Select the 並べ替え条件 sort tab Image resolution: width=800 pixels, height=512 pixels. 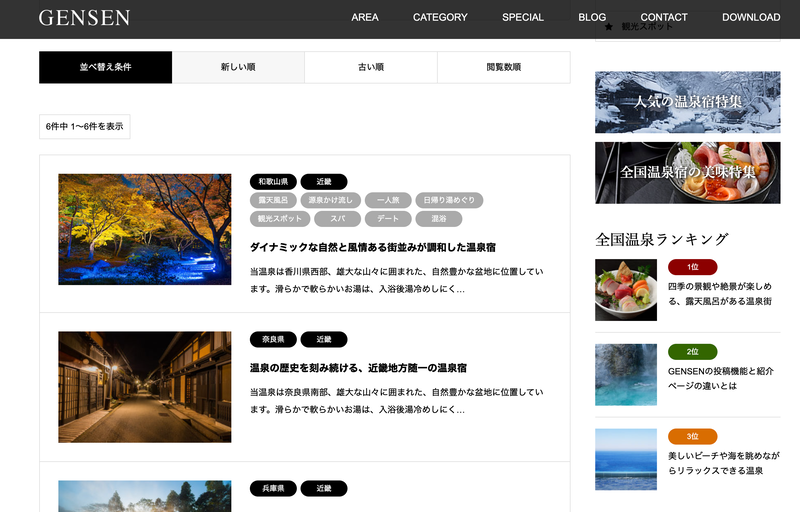pyautogui.click(x=106, y=67)
